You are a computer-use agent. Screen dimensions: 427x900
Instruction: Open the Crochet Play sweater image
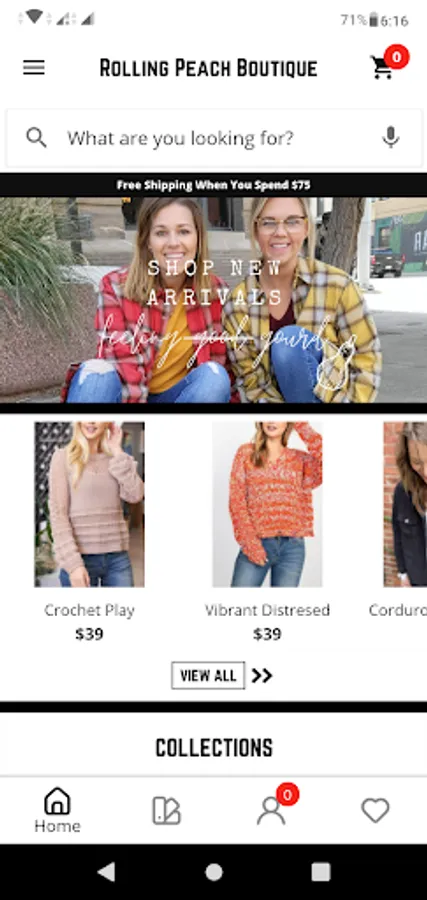click(x=89, y=505)
